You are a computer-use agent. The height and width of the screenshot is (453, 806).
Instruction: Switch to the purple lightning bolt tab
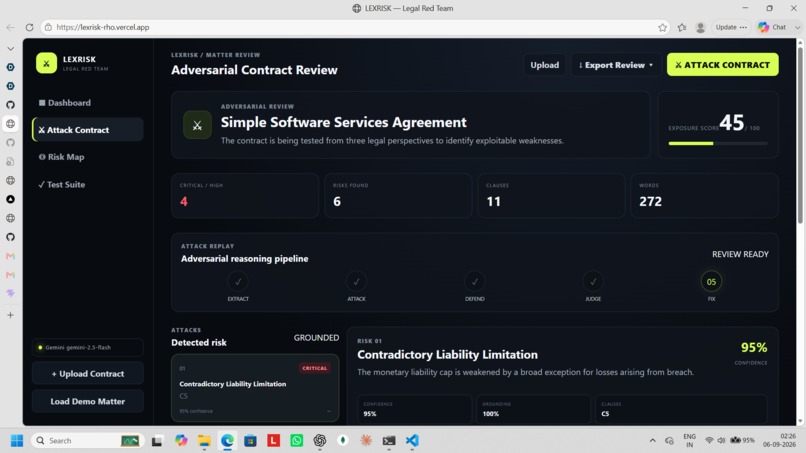pos(11,294)
